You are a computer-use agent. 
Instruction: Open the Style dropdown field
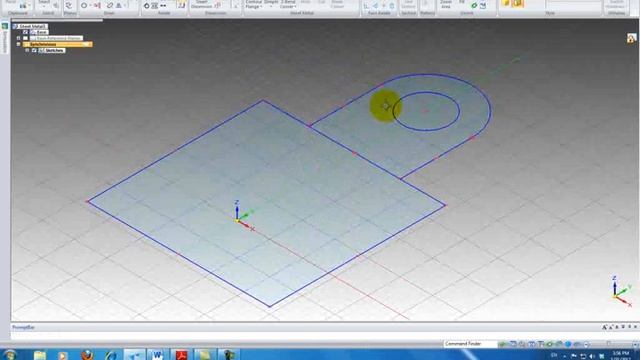coord(573,5)
